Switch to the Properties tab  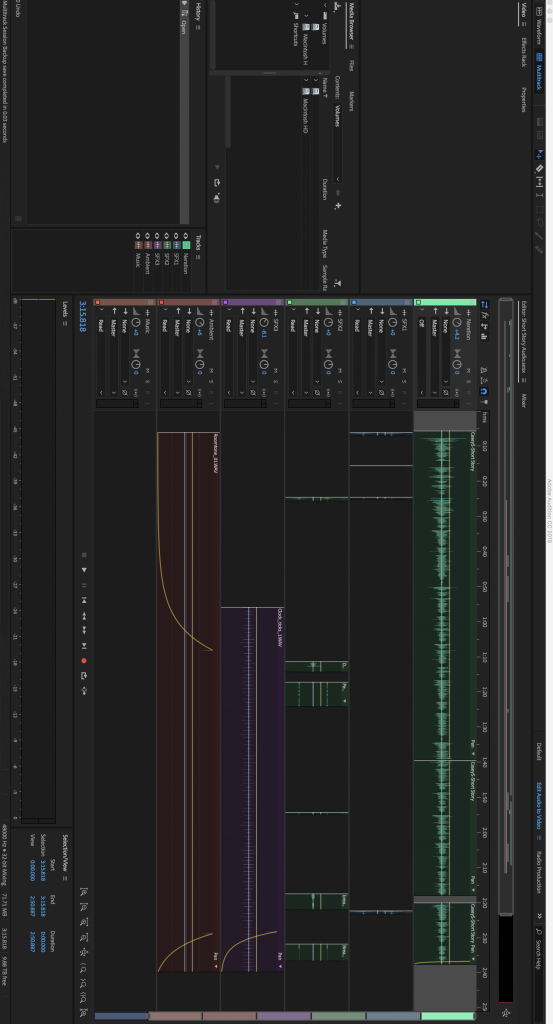point(524,99)
